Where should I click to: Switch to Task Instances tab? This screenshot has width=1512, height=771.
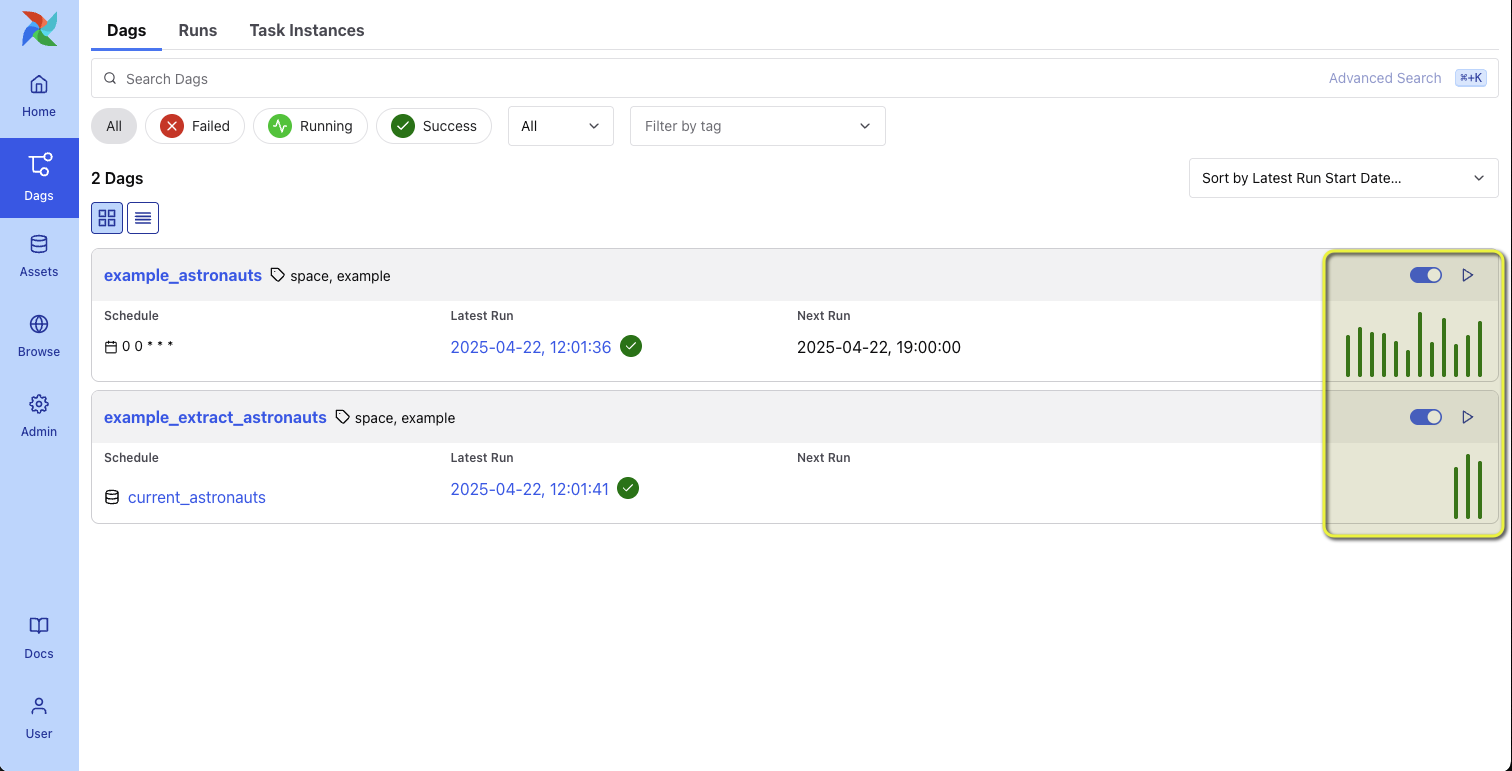pyautogui.click(x=307, y=30)
